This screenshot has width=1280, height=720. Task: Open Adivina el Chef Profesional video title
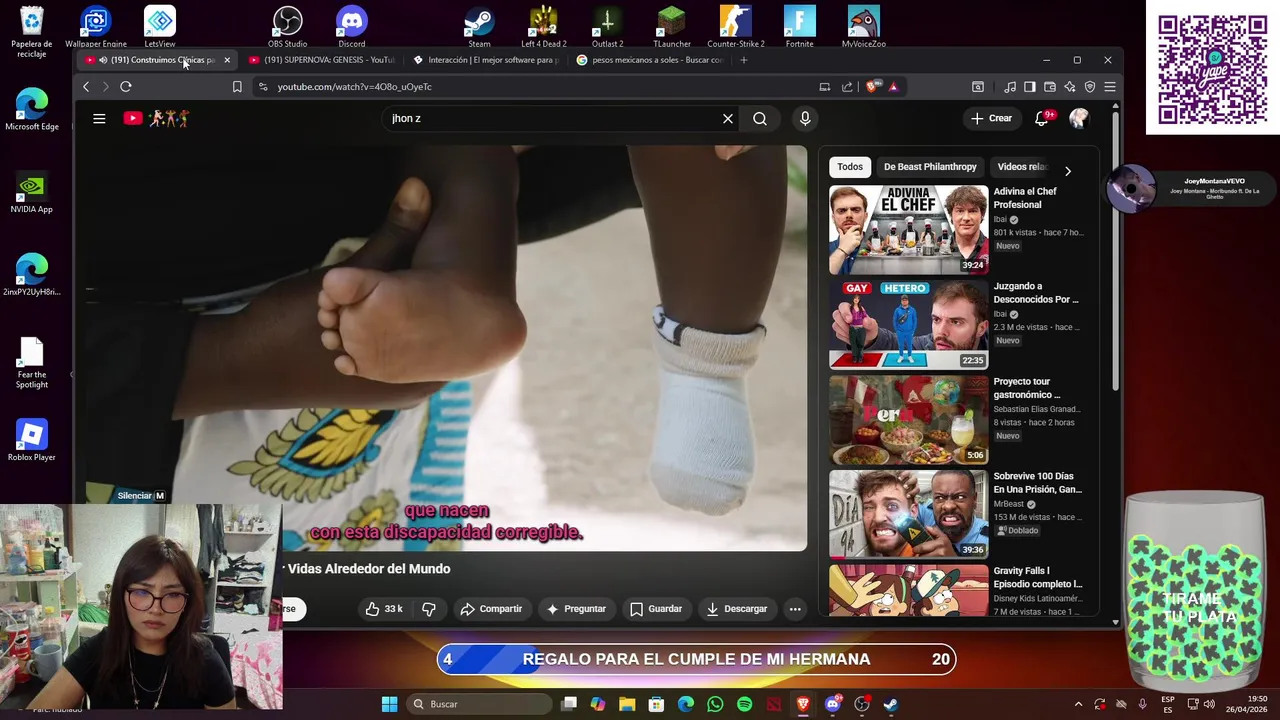(x=1025, y=198)
